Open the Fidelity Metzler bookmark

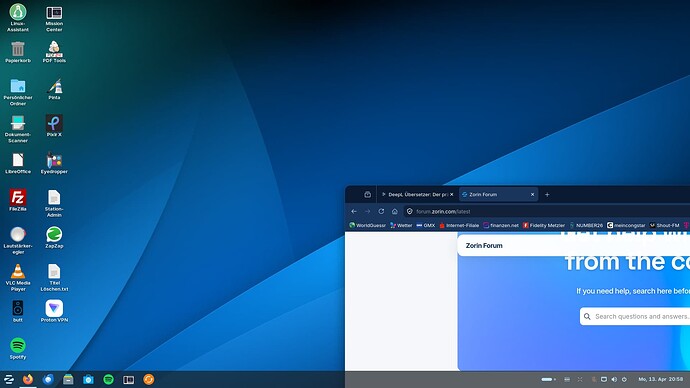tap(544, 225)
